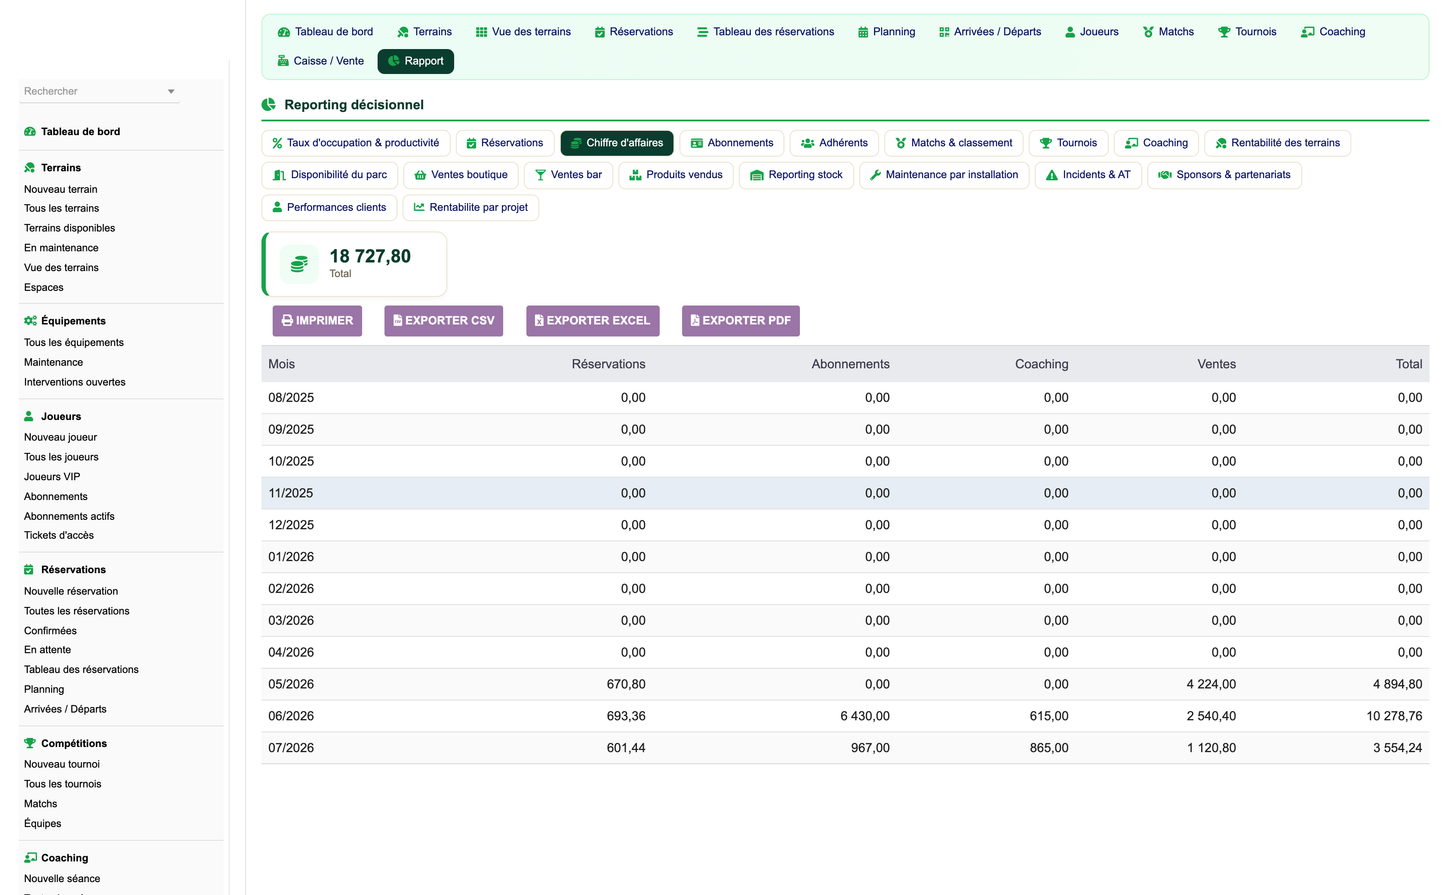The width and height of the screenshot is (1445, 895).
Task: Click EXPORTER PDF button
Action: (x=741, y=321)
